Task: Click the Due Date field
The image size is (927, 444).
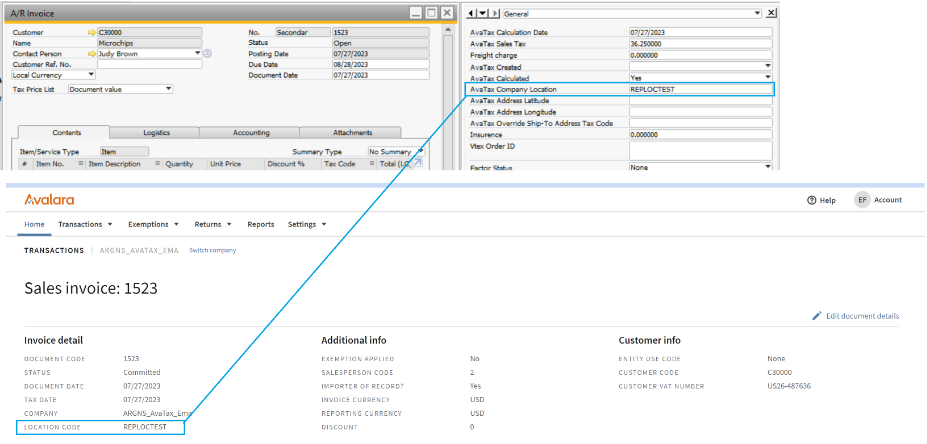Action: tap(381, 64)
